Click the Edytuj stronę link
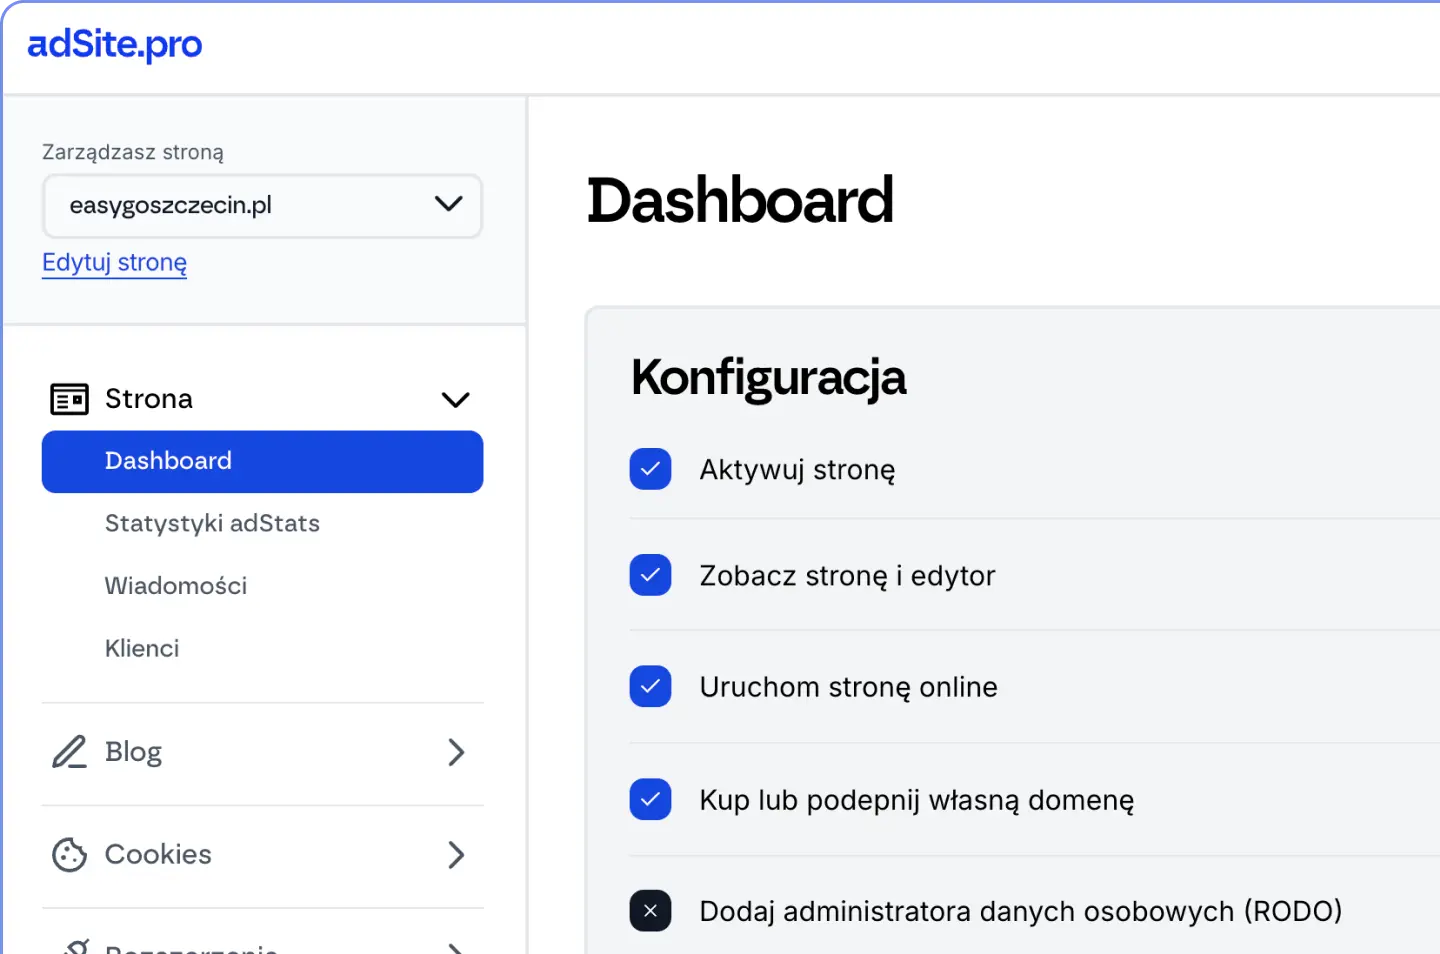 click(113, 262)
